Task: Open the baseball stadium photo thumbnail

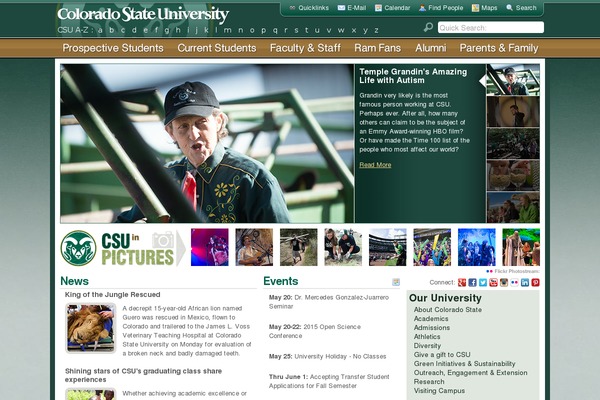Action: click(388, 247)
